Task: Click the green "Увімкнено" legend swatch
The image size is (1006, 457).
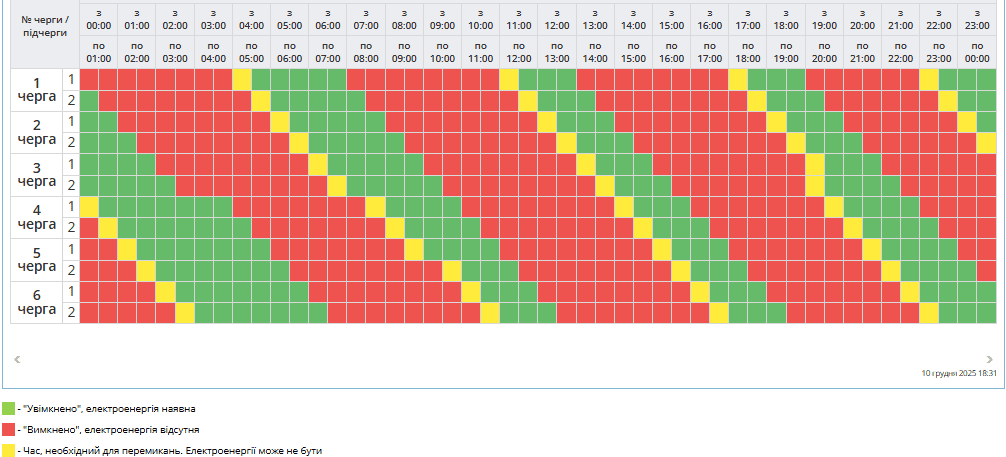Action: coord(8,409)
